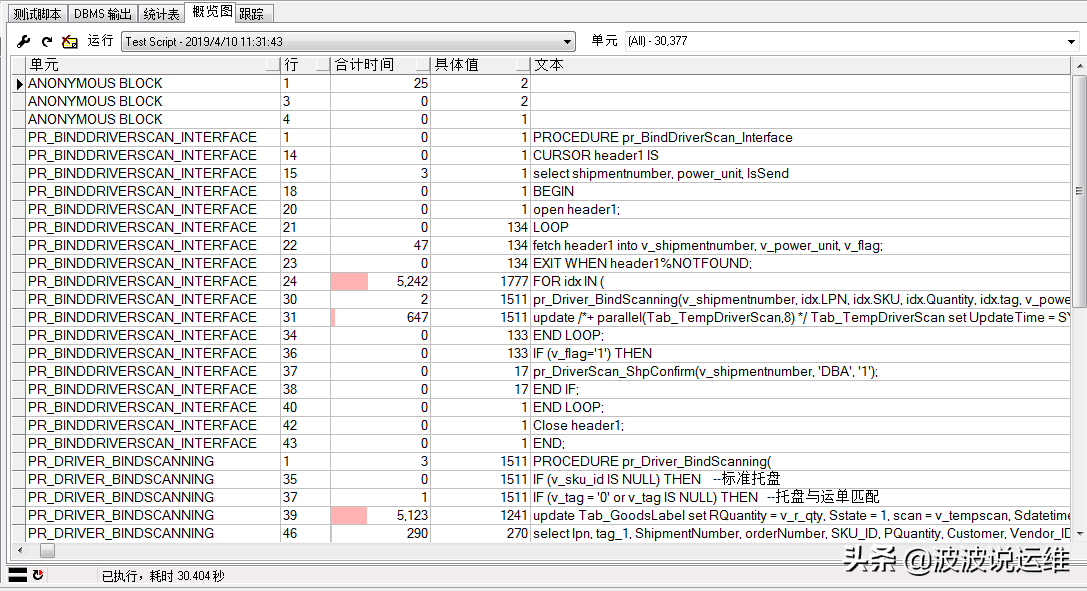Open the 单元 (All) dropdown
This screenshot has height=591, width=1087.
click(x=852, y=42)
